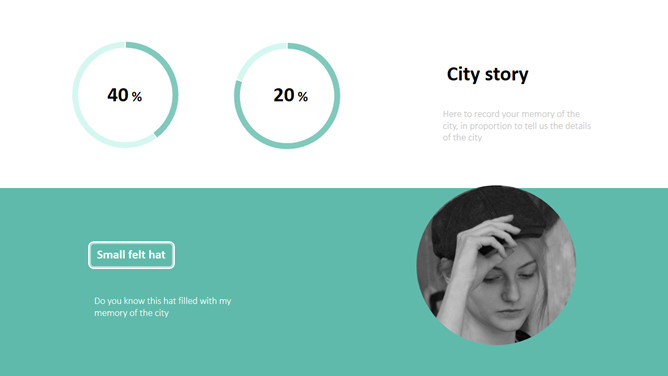The image size is (668, 376).
Task: Select the percent sign beside 40
Action: click(137, 97)
